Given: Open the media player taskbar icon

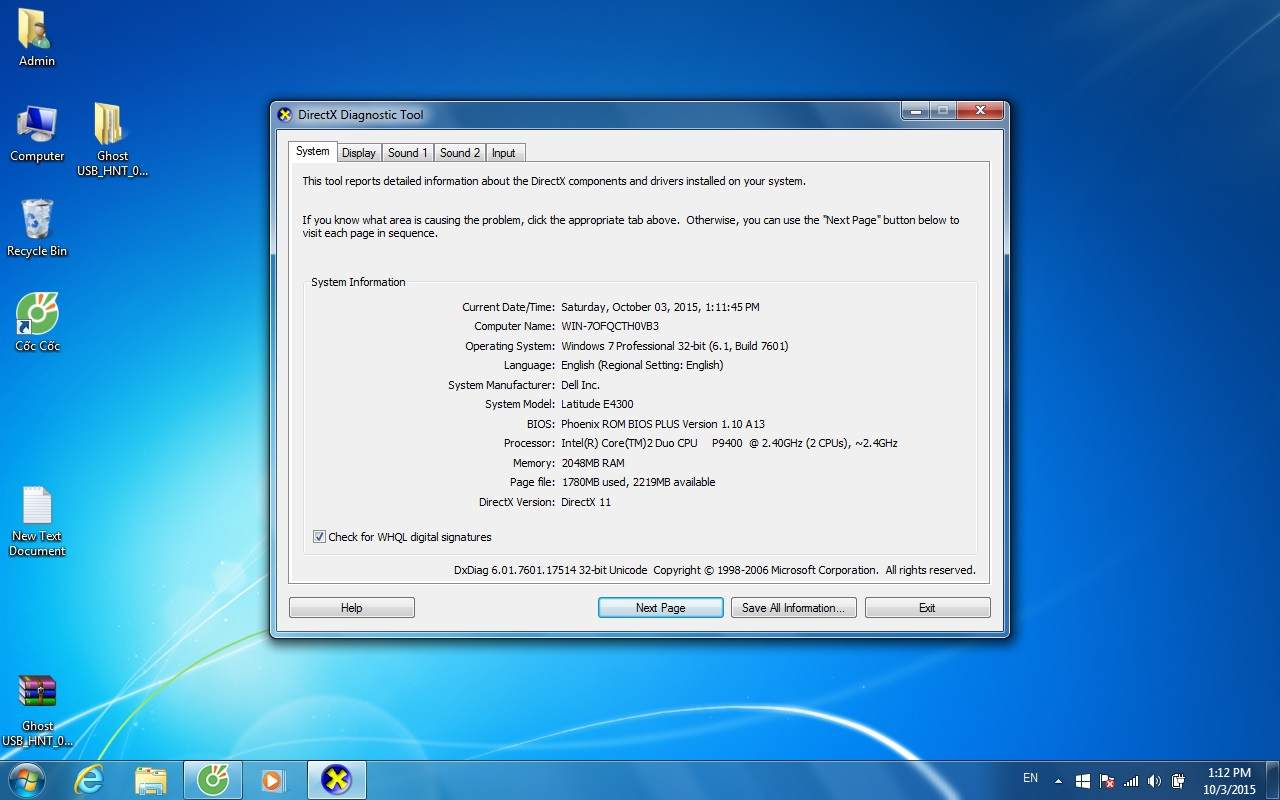Looking at the screenshot, I should [273, 780].
